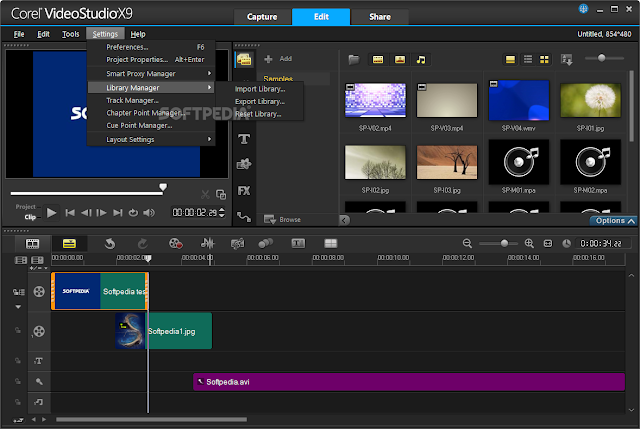Screen dimensions: 640x429
Task: Click the preview timecode stepper arrows
Action: point(222,213)
